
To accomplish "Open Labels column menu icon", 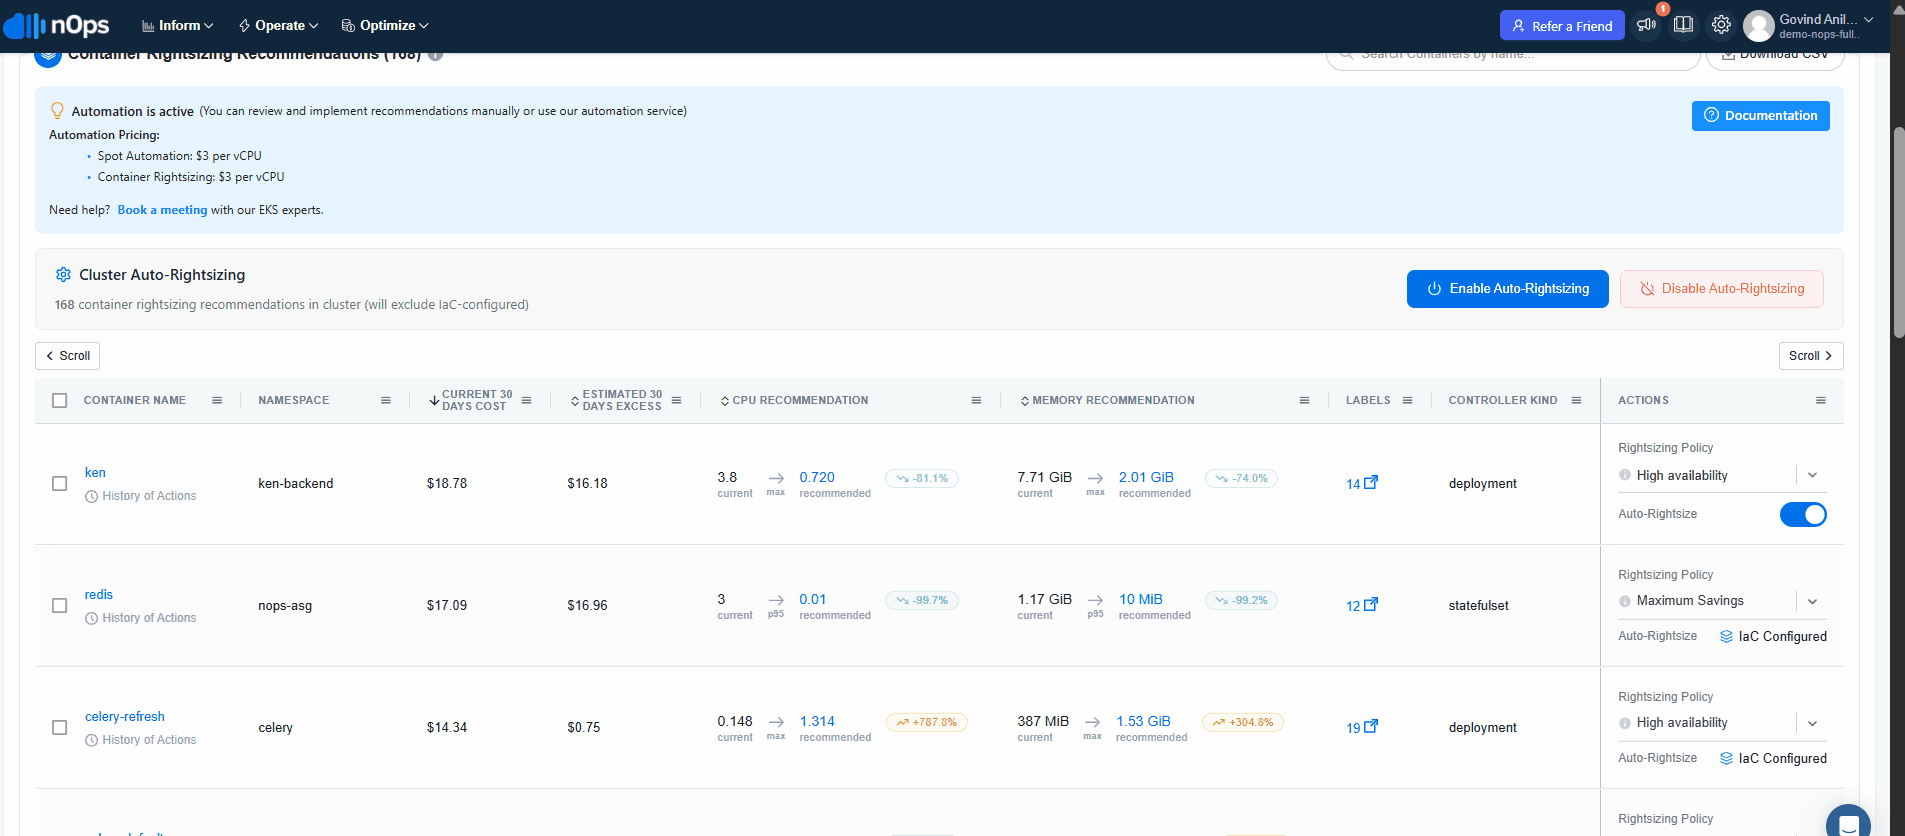I will coord(1408,400).
